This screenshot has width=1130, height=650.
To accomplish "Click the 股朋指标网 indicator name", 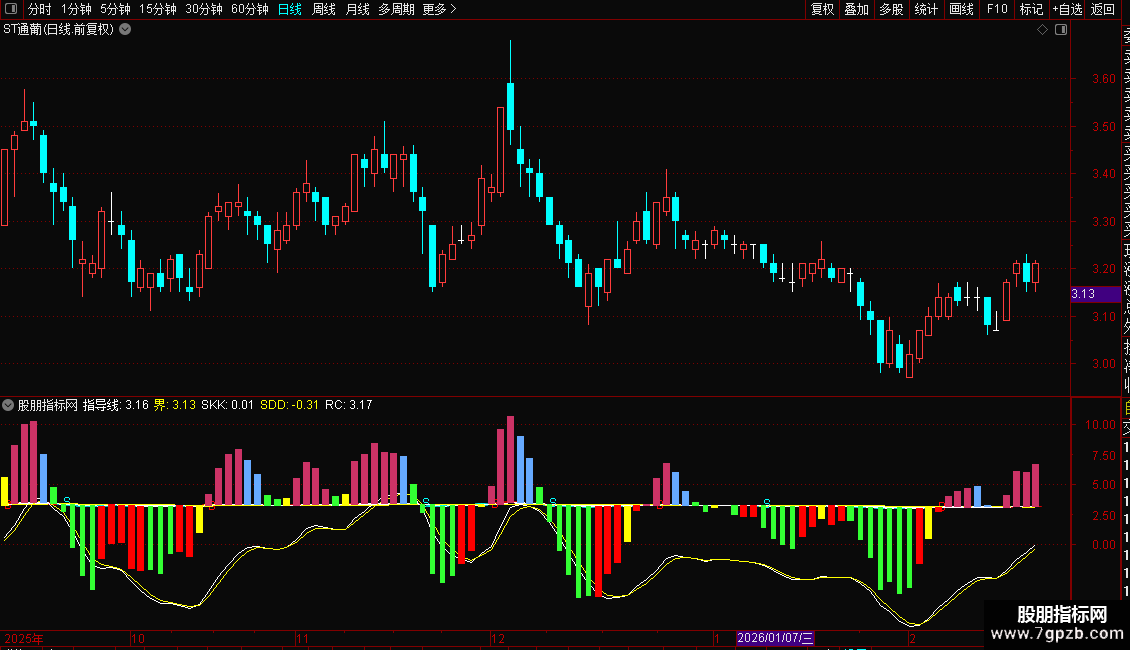I will (48, 405).
